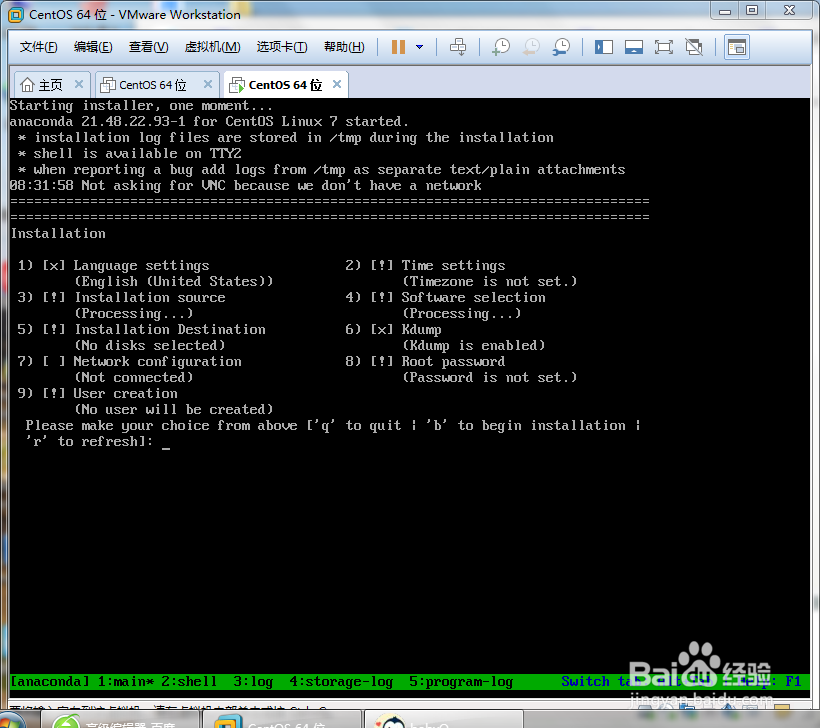Close the VMware Workstation window
820x728 pixels.
point(790,11)
